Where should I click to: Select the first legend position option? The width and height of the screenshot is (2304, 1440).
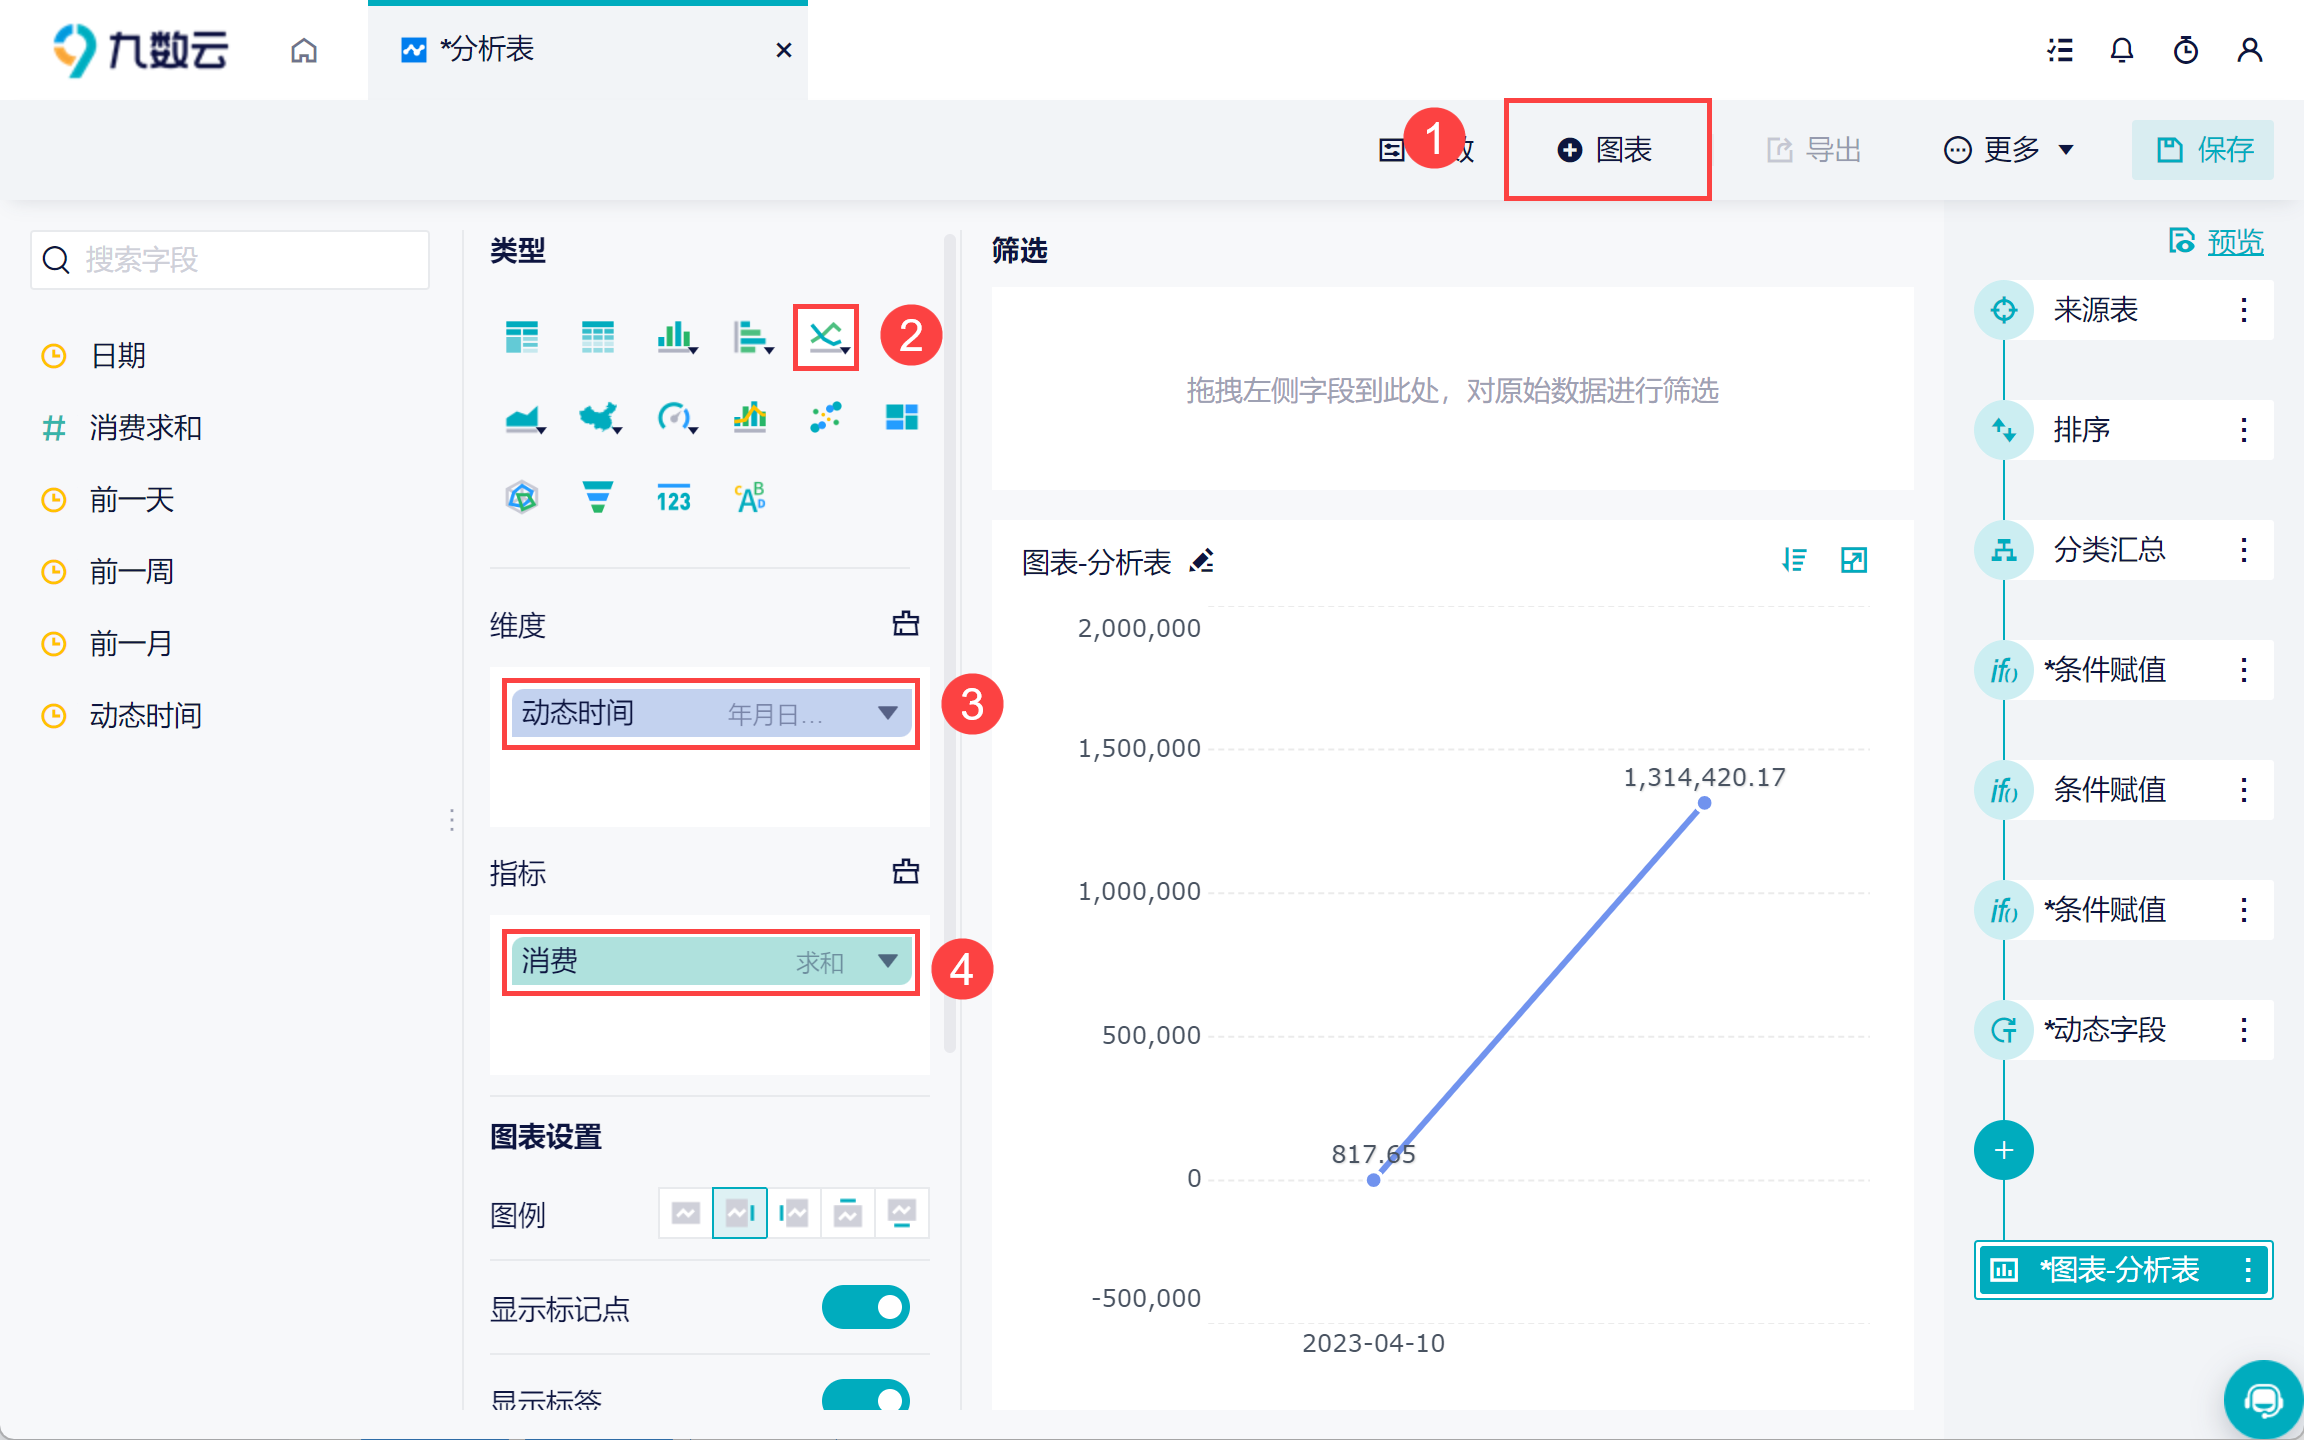685,1213
